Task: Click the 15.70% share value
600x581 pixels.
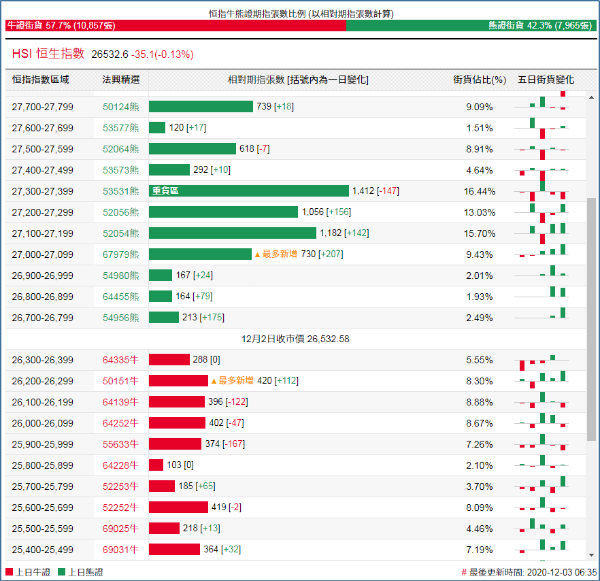Action: click(x=479, y=233)
